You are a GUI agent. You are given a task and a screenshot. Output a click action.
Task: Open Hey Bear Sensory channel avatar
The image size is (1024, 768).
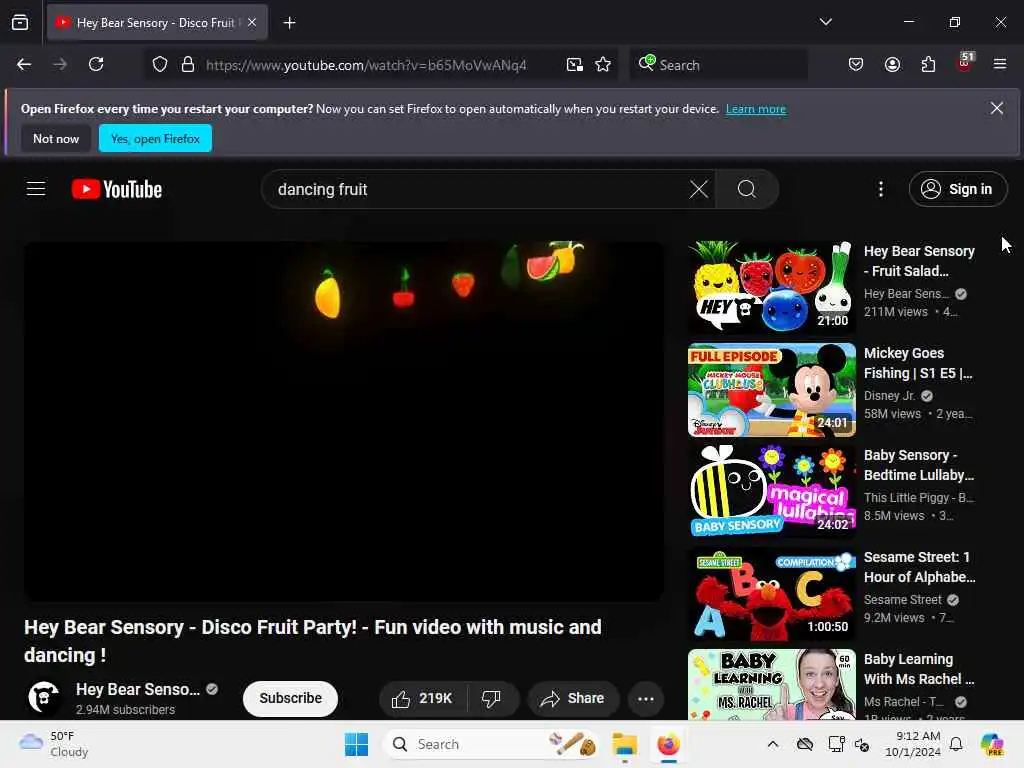point(44,697)
